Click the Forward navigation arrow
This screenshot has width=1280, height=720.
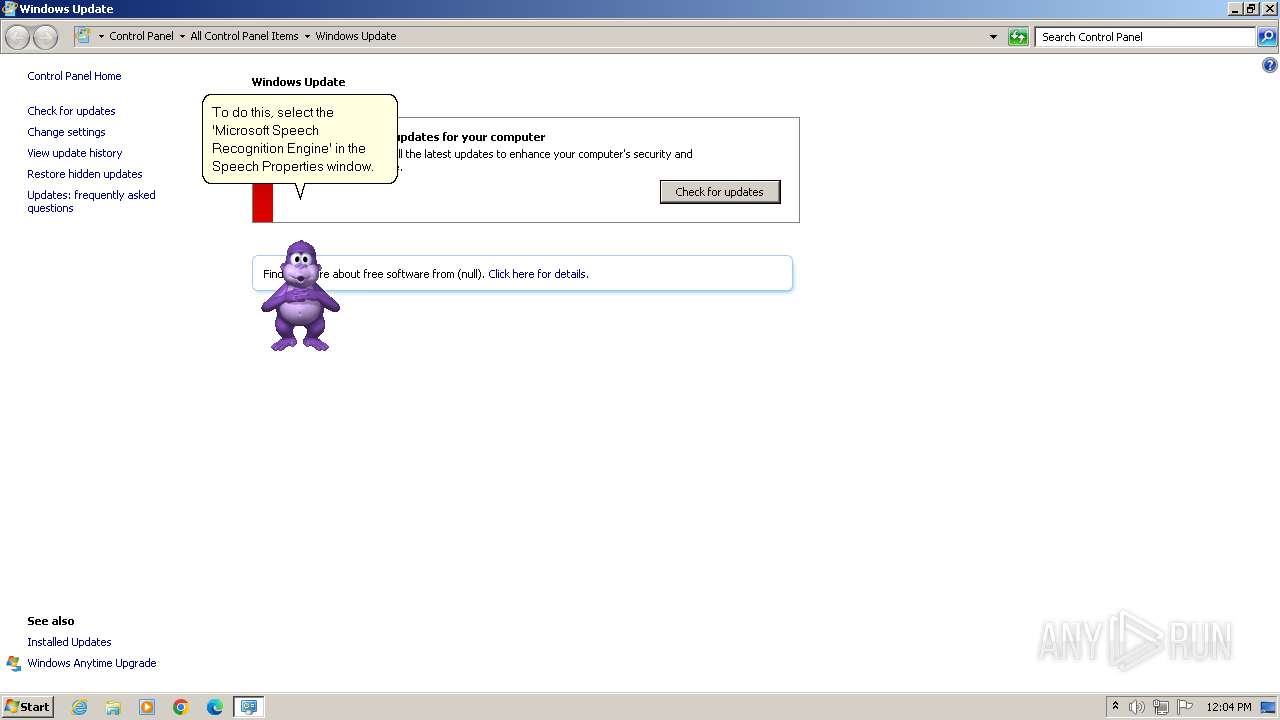(x=45, y=37)
